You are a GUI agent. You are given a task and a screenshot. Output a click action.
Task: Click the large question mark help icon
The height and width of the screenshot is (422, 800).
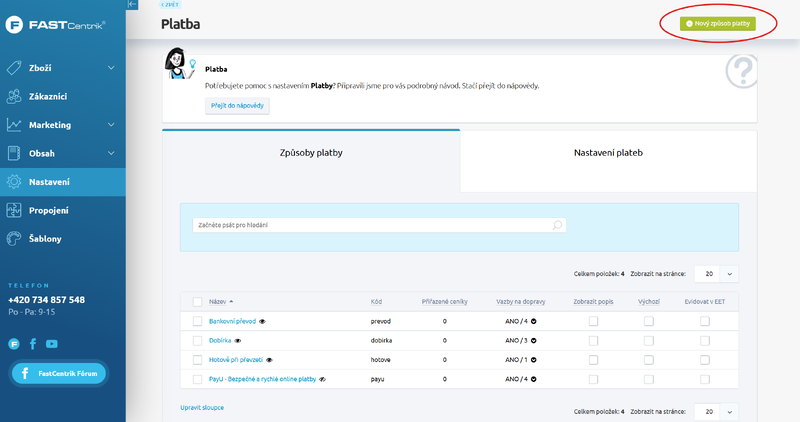click(x=741, y=71)
